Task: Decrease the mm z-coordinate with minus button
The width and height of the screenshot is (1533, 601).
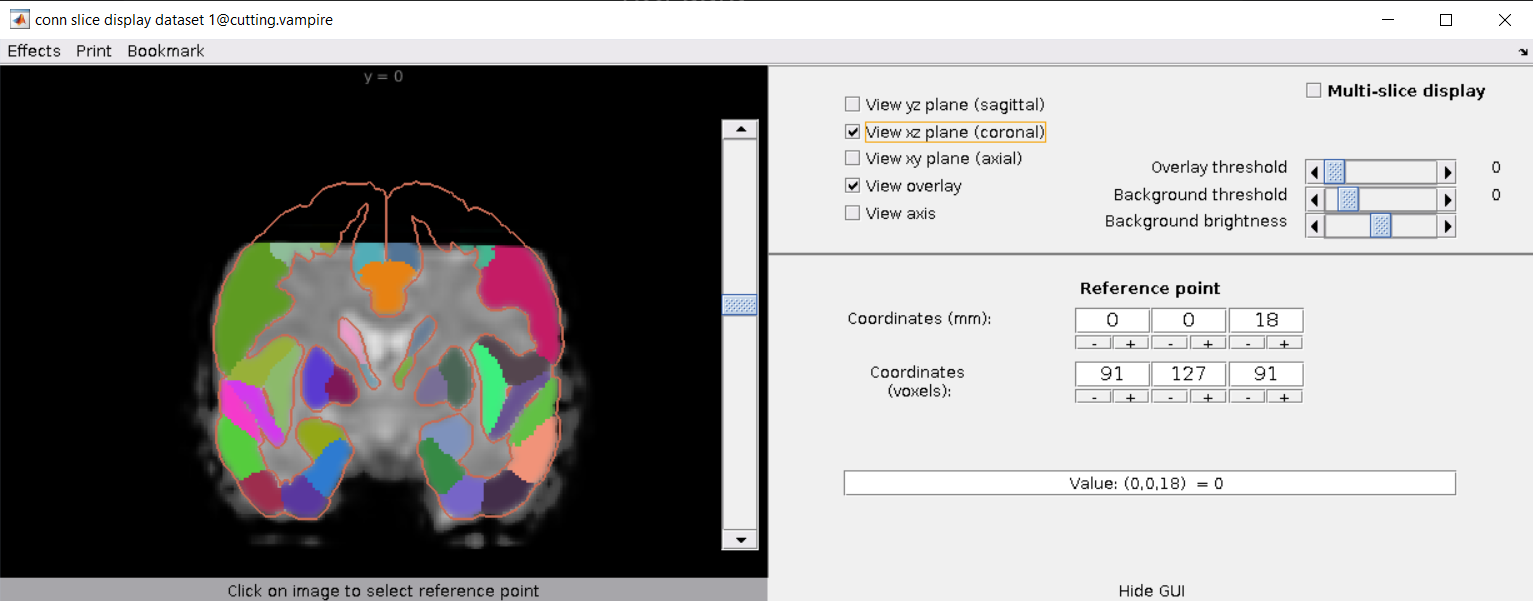Action: point(1247,343)
